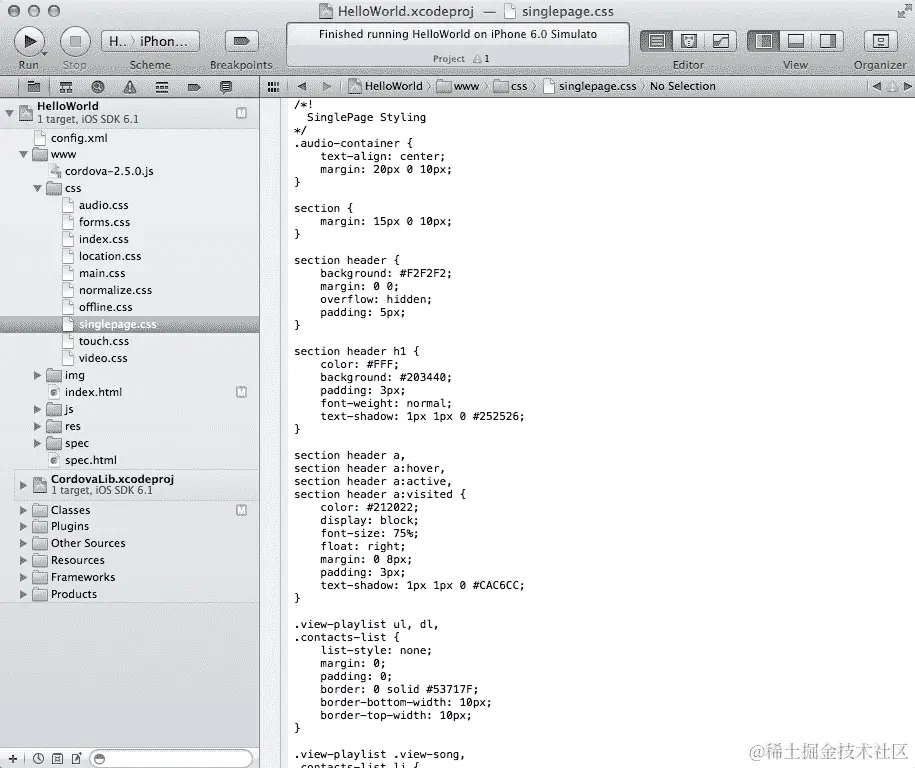Collapse the www folder
Screen dimensions: 915x768
23,155
